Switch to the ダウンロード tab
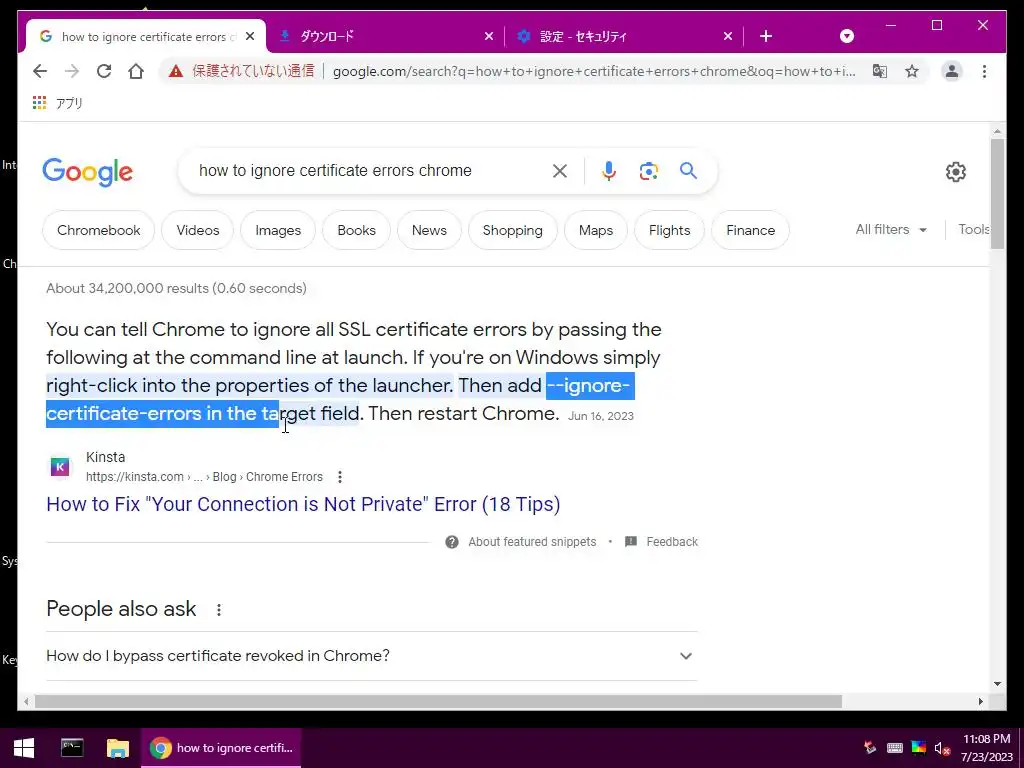This screenshot has width=1024, height=768. pyautogui.click(x=385, y=37)
